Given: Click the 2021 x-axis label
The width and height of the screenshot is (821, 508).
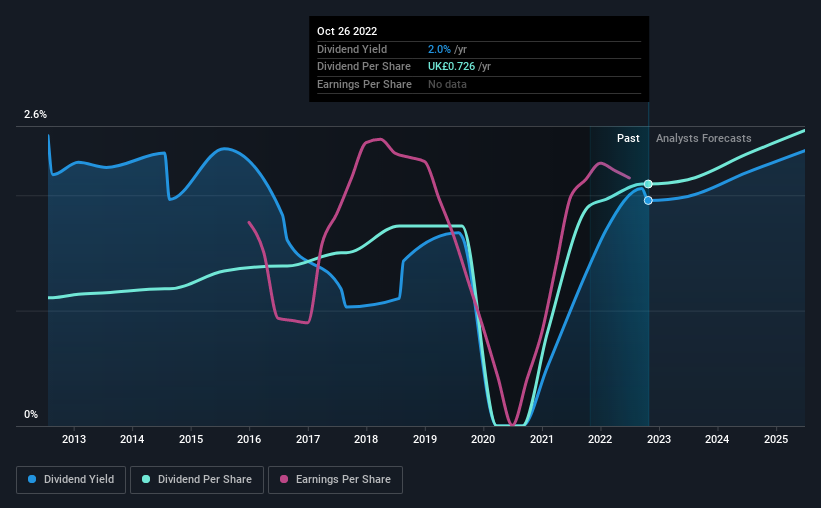Looking at the screenshot, I should click(541, 439).
